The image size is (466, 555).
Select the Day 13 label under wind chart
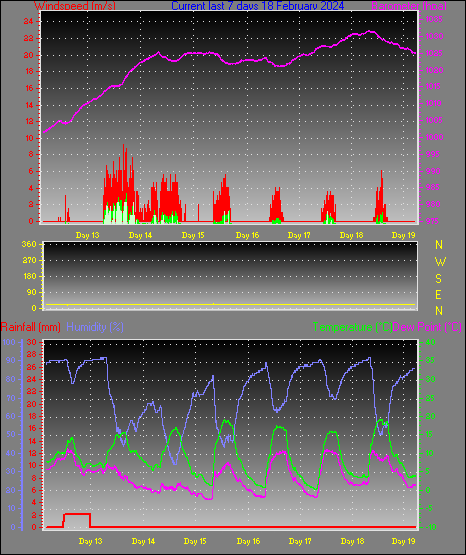point(87,235)
